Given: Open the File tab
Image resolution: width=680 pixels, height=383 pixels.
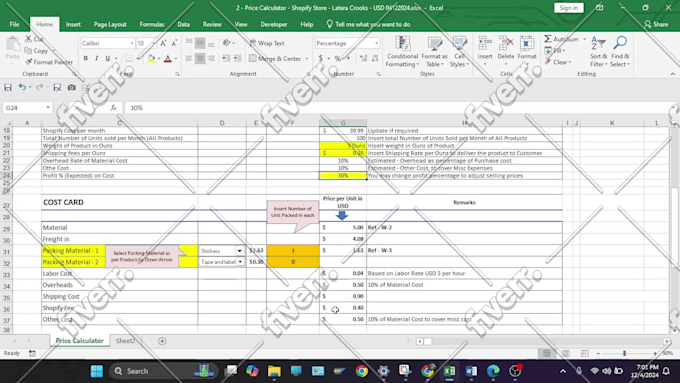Looking at the screenshot, I should pos(14,24).
